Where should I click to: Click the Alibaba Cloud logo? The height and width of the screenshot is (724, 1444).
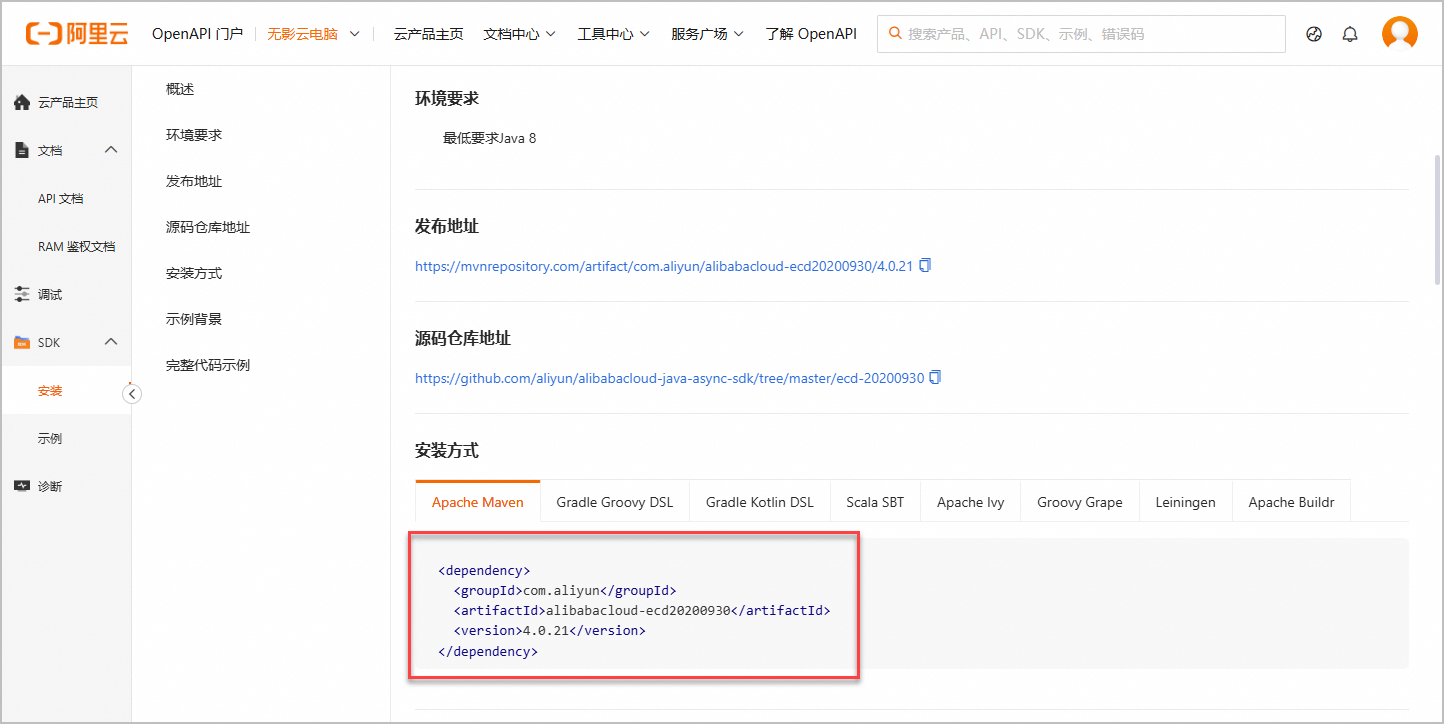(75, 31)
